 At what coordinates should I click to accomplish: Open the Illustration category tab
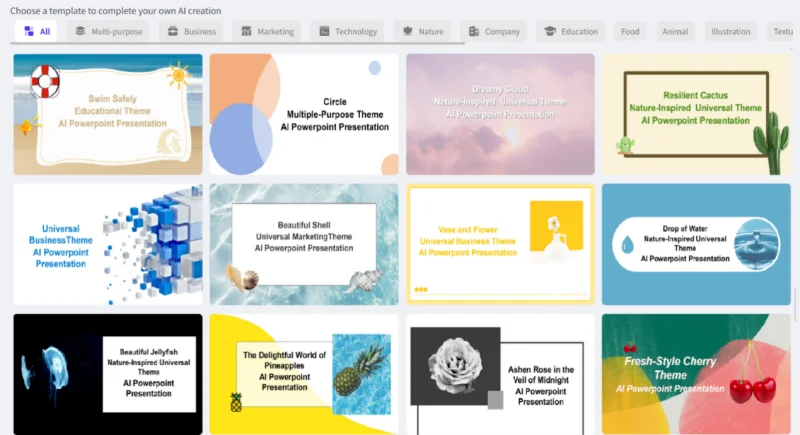click(x=731, y=31)
